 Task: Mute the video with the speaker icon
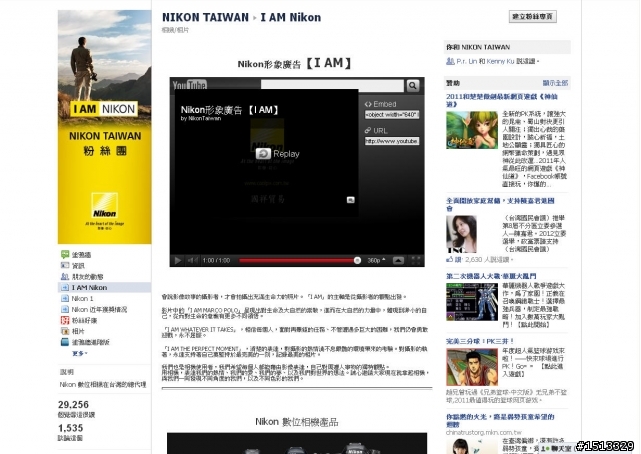[192, 260]
